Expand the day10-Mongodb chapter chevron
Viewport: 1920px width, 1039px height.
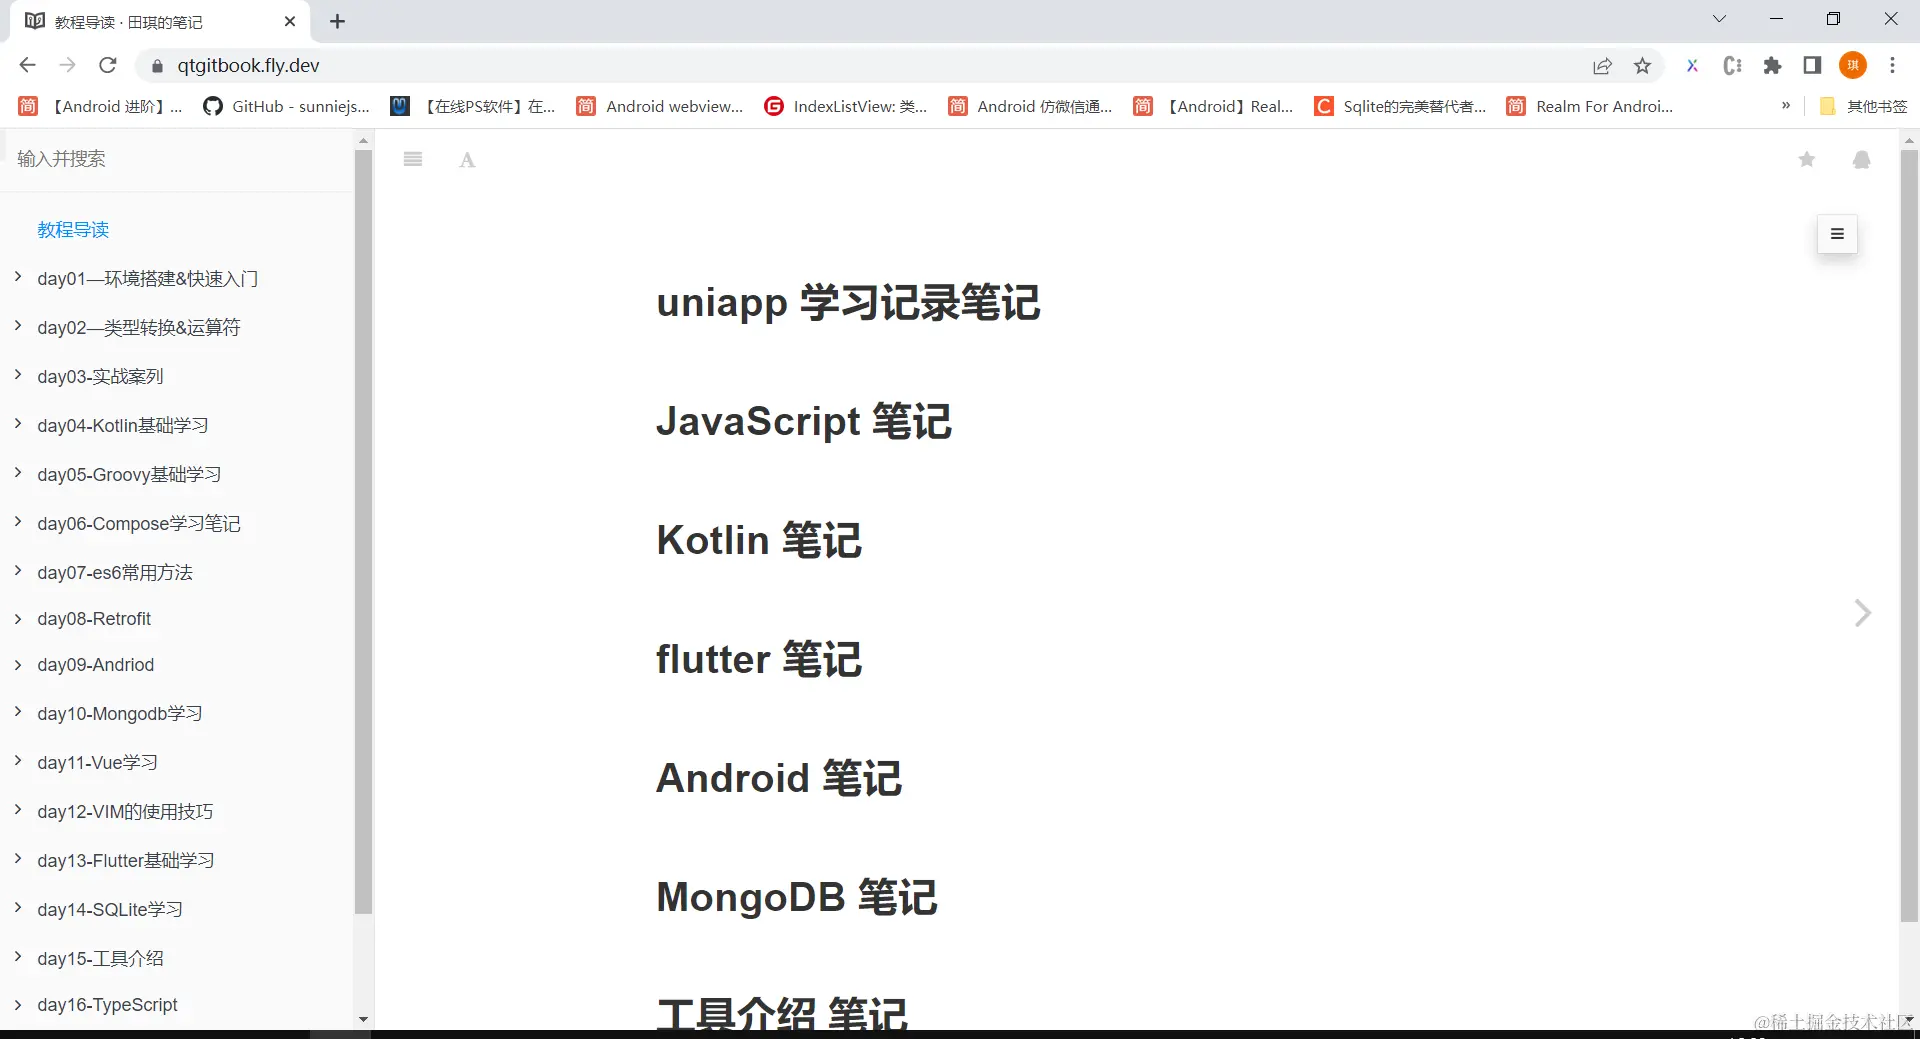18,712
